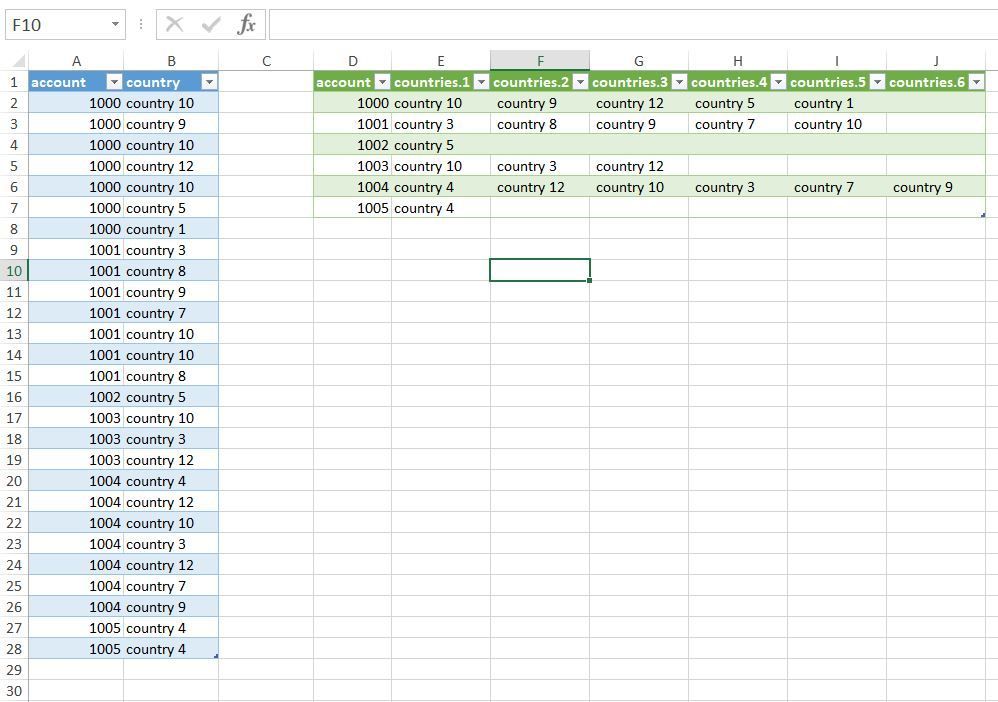Click cell G2 containing country 12
Screen dimensions: 998x702
pyautogui.click(x=639, y=103)
